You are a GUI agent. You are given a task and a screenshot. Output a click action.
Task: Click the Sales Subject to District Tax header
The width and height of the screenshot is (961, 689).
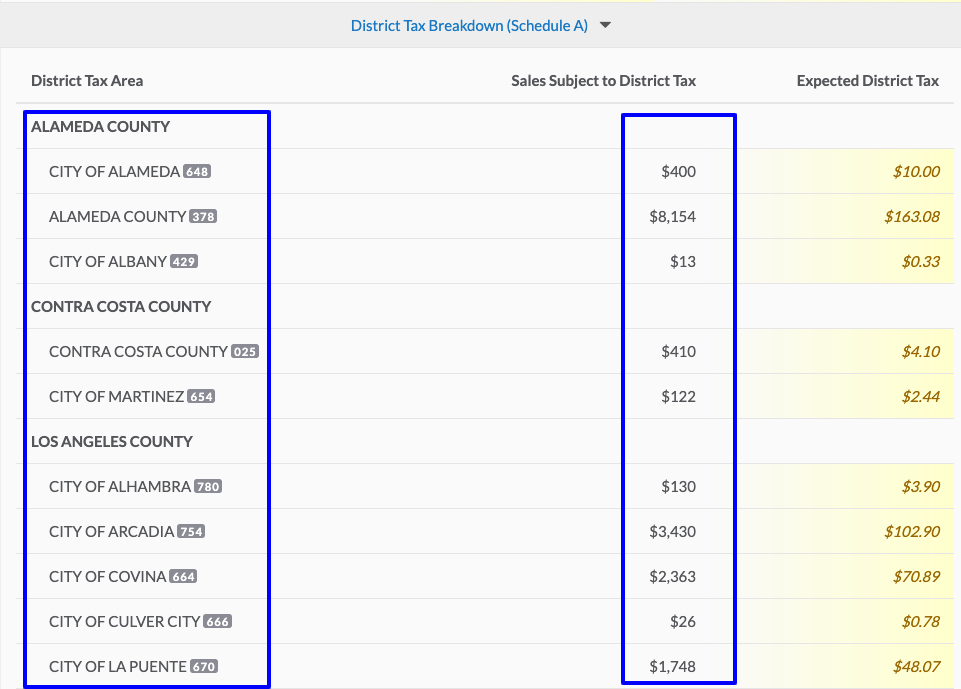coord(603,81)
